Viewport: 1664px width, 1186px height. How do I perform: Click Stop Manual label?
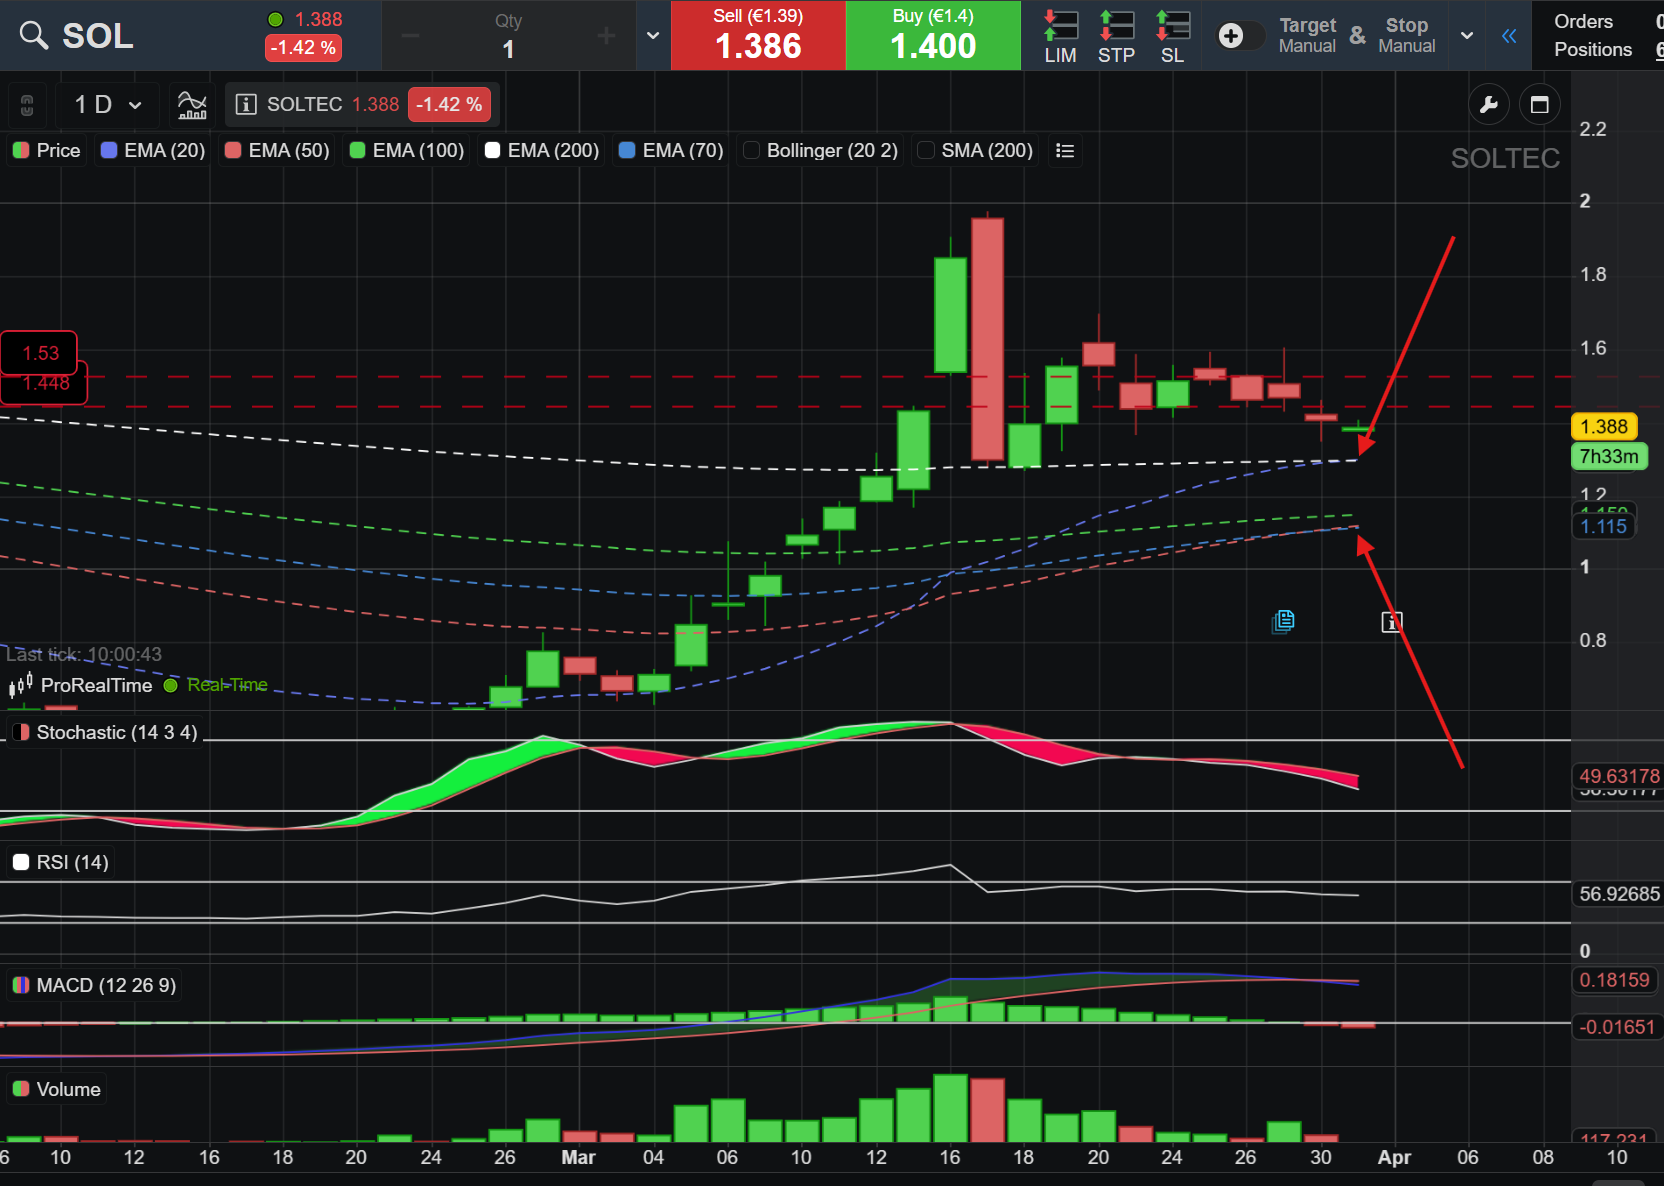pos(1406,35)
